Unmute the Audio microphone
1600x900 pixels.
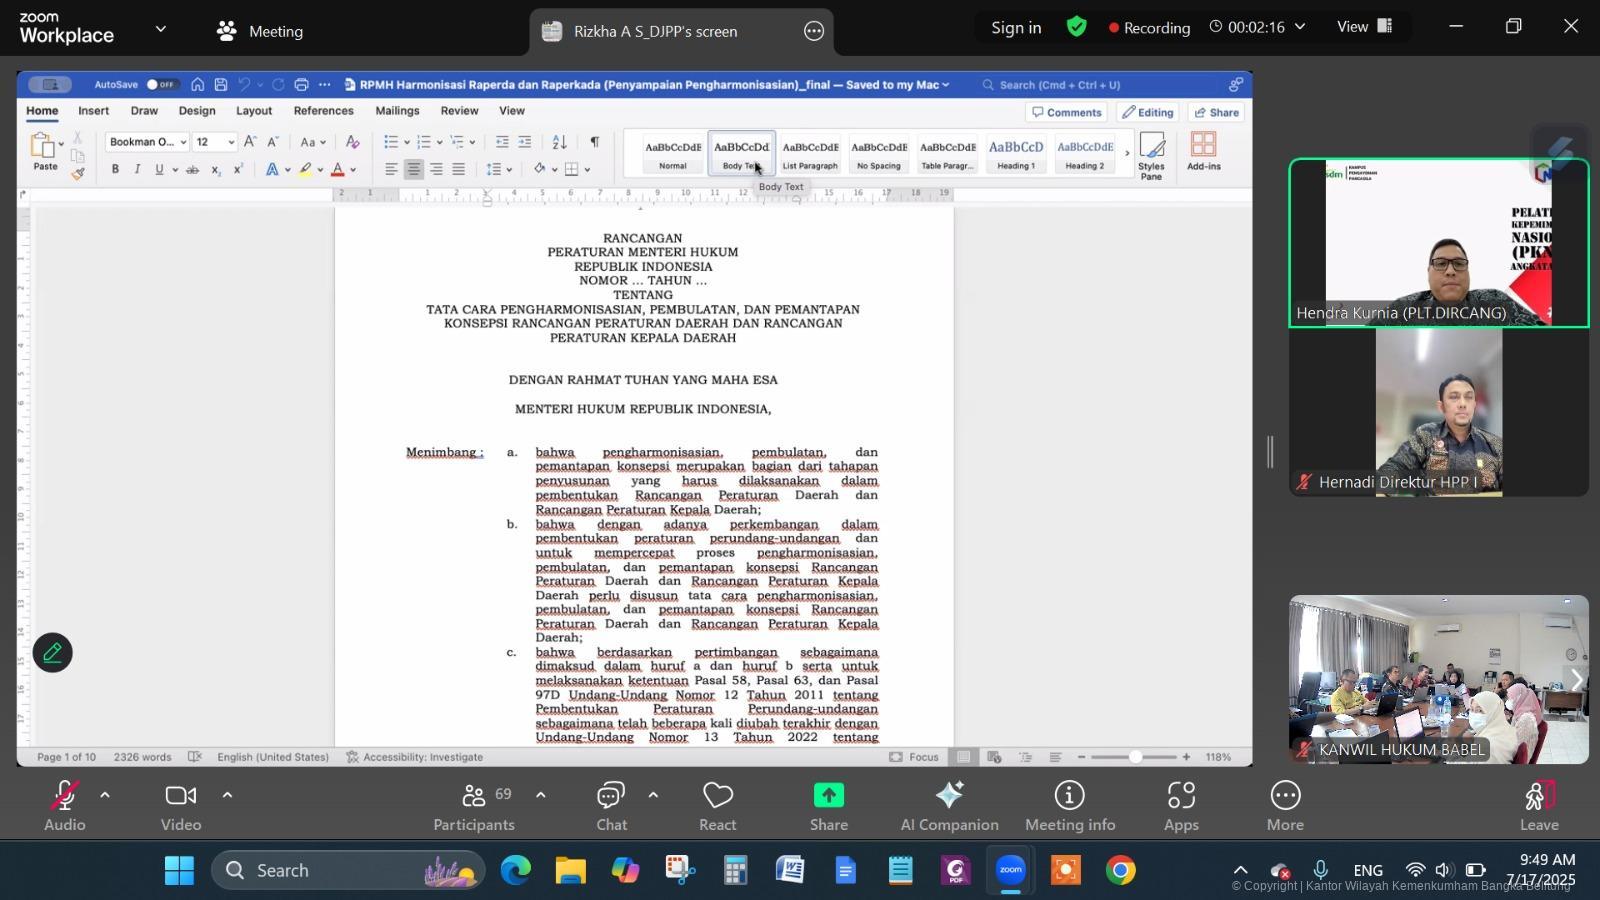pos(64,806)
